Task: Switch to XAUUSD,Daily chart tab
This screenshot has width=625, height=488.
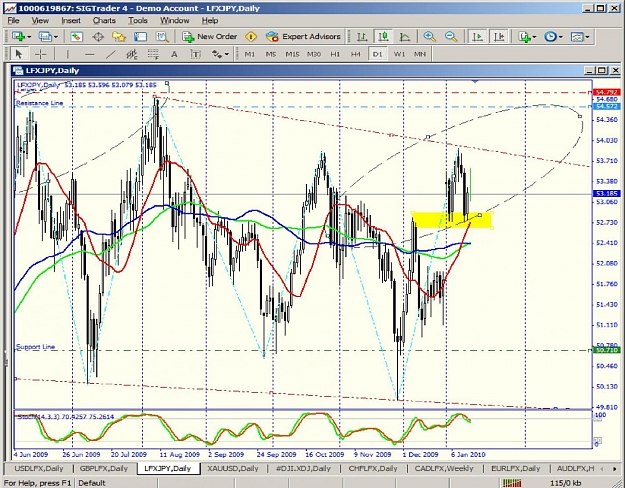Action: pyautogui.click(x=233, y=468)
